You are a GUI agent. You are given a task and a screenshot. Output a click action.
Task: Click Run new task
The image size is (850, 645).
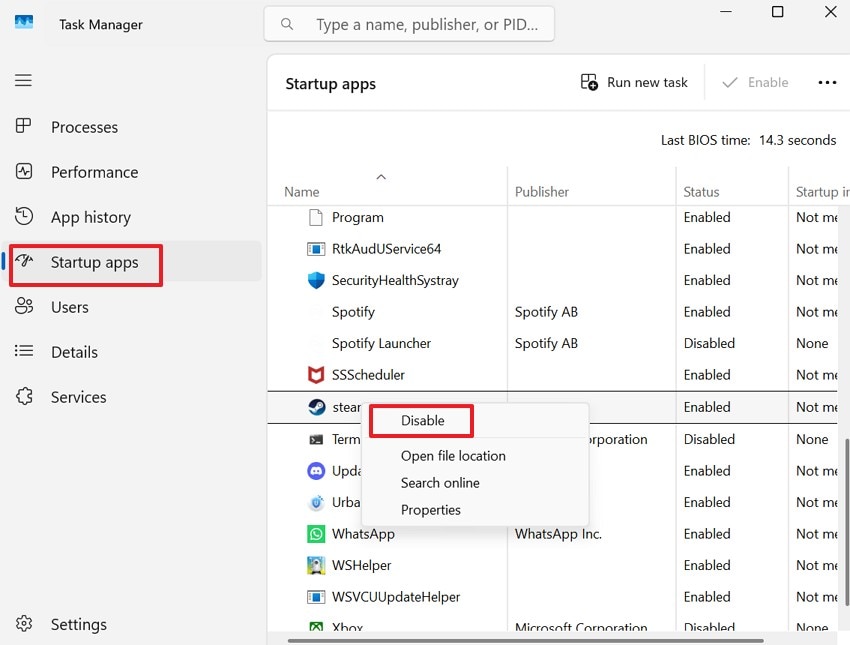coord(633,82)
